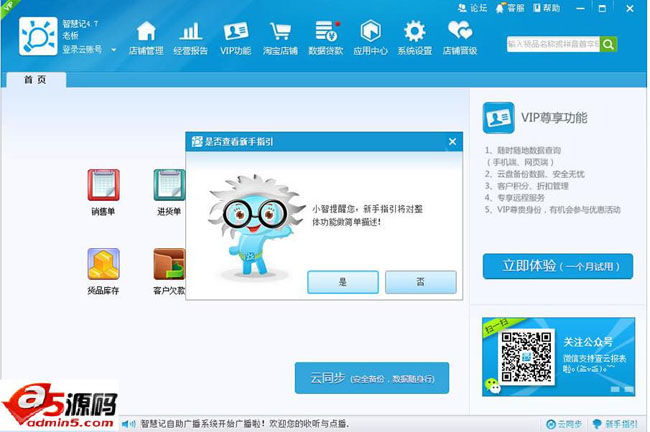Screen dimensions: 650x432
Task: Minimize the 智慧记 window
Action: pos(580,8)
